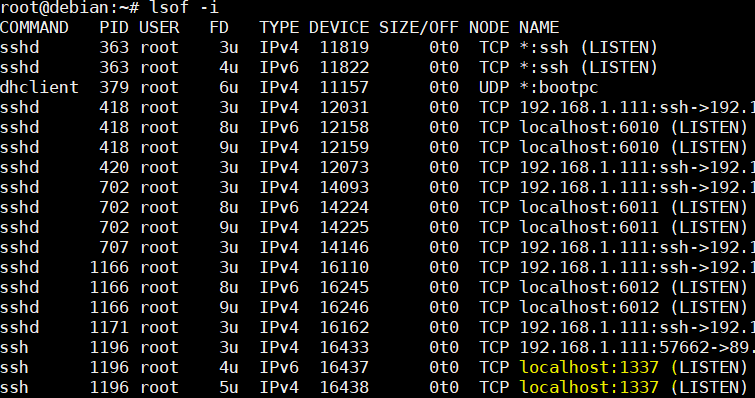Click yellow 'localhost:1337' in the last IPv4 row

coord(589,387)
